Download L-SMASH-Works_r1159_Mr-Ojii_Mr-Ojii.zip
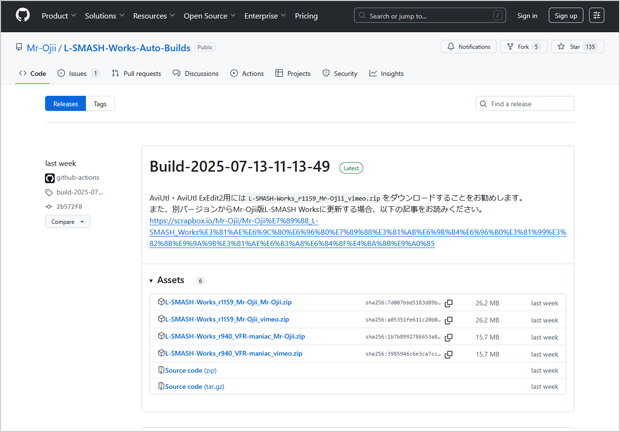The width and height of the screenshot is (620, 432). 228,302
